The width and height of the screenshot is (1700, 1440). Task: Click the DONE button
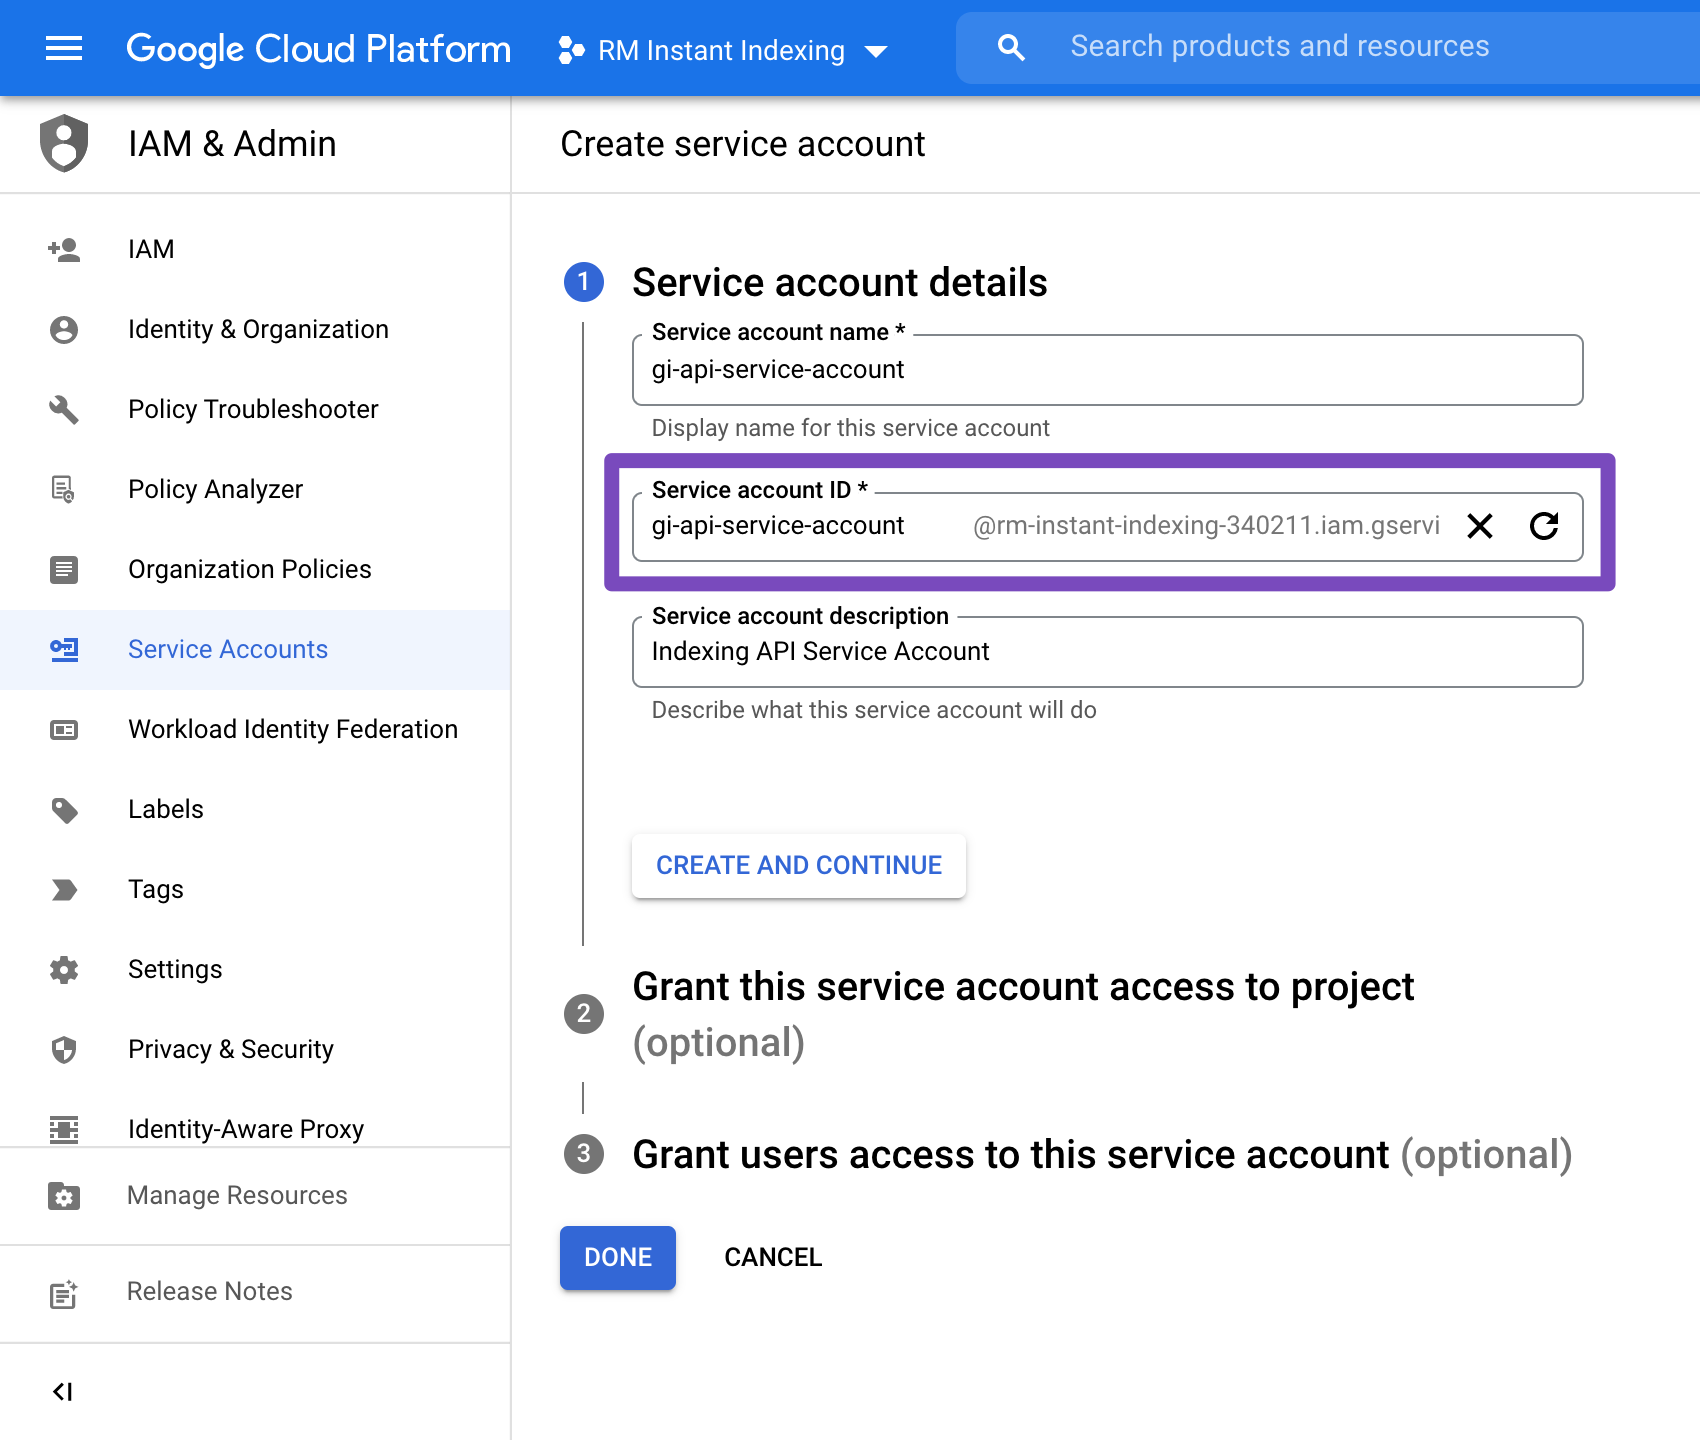617,1257
